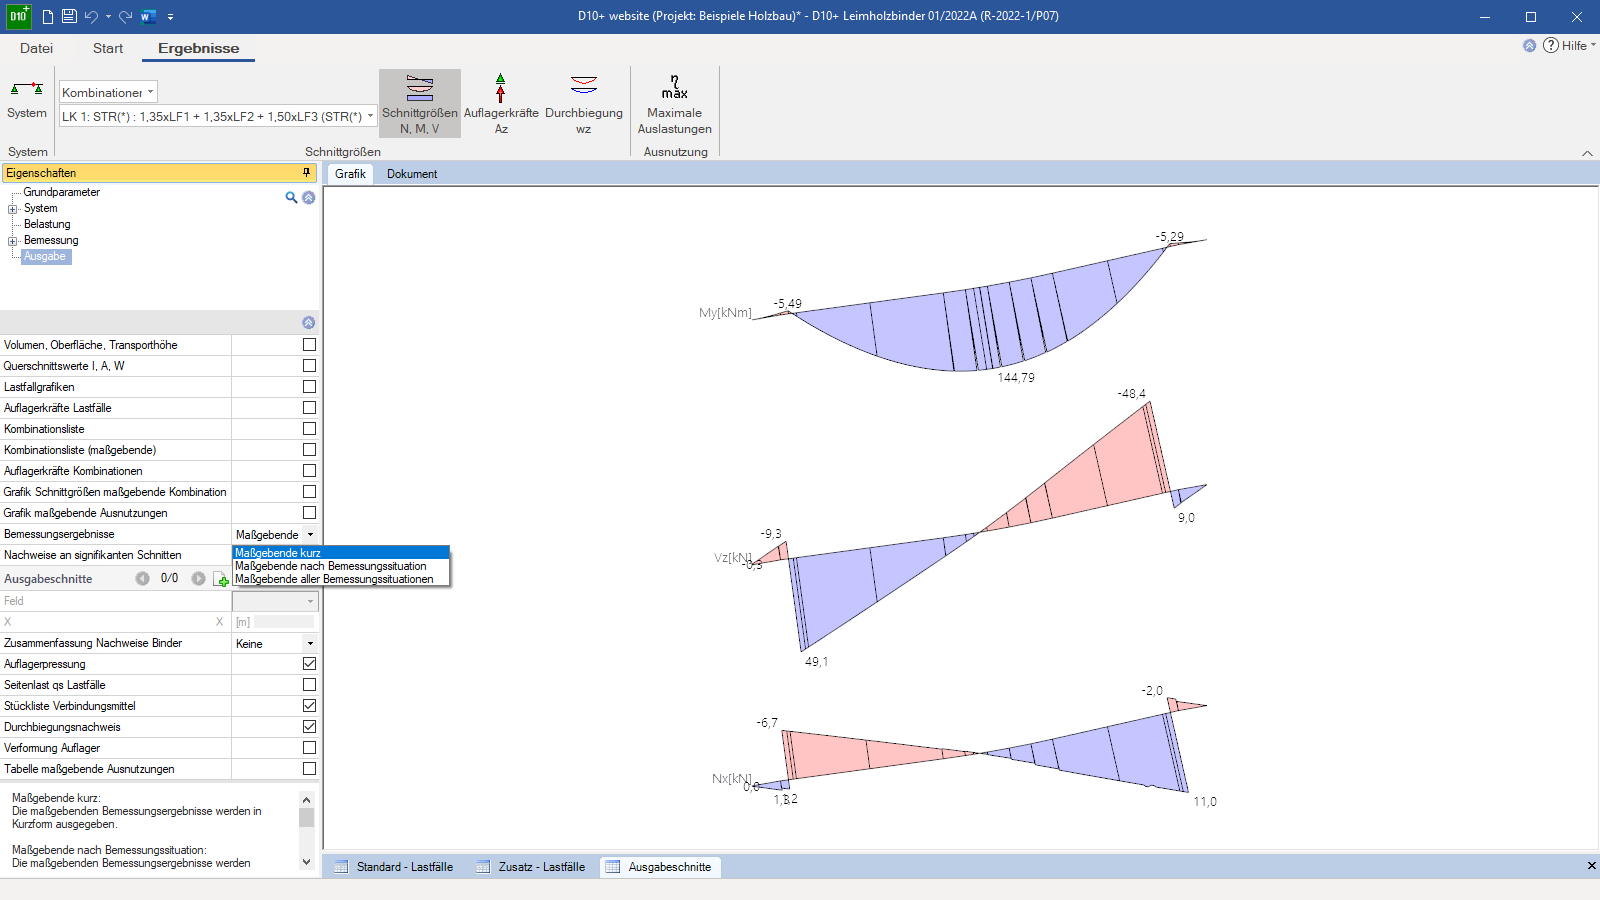Open the quick access toolbar customization arrow

pos(171,17)
